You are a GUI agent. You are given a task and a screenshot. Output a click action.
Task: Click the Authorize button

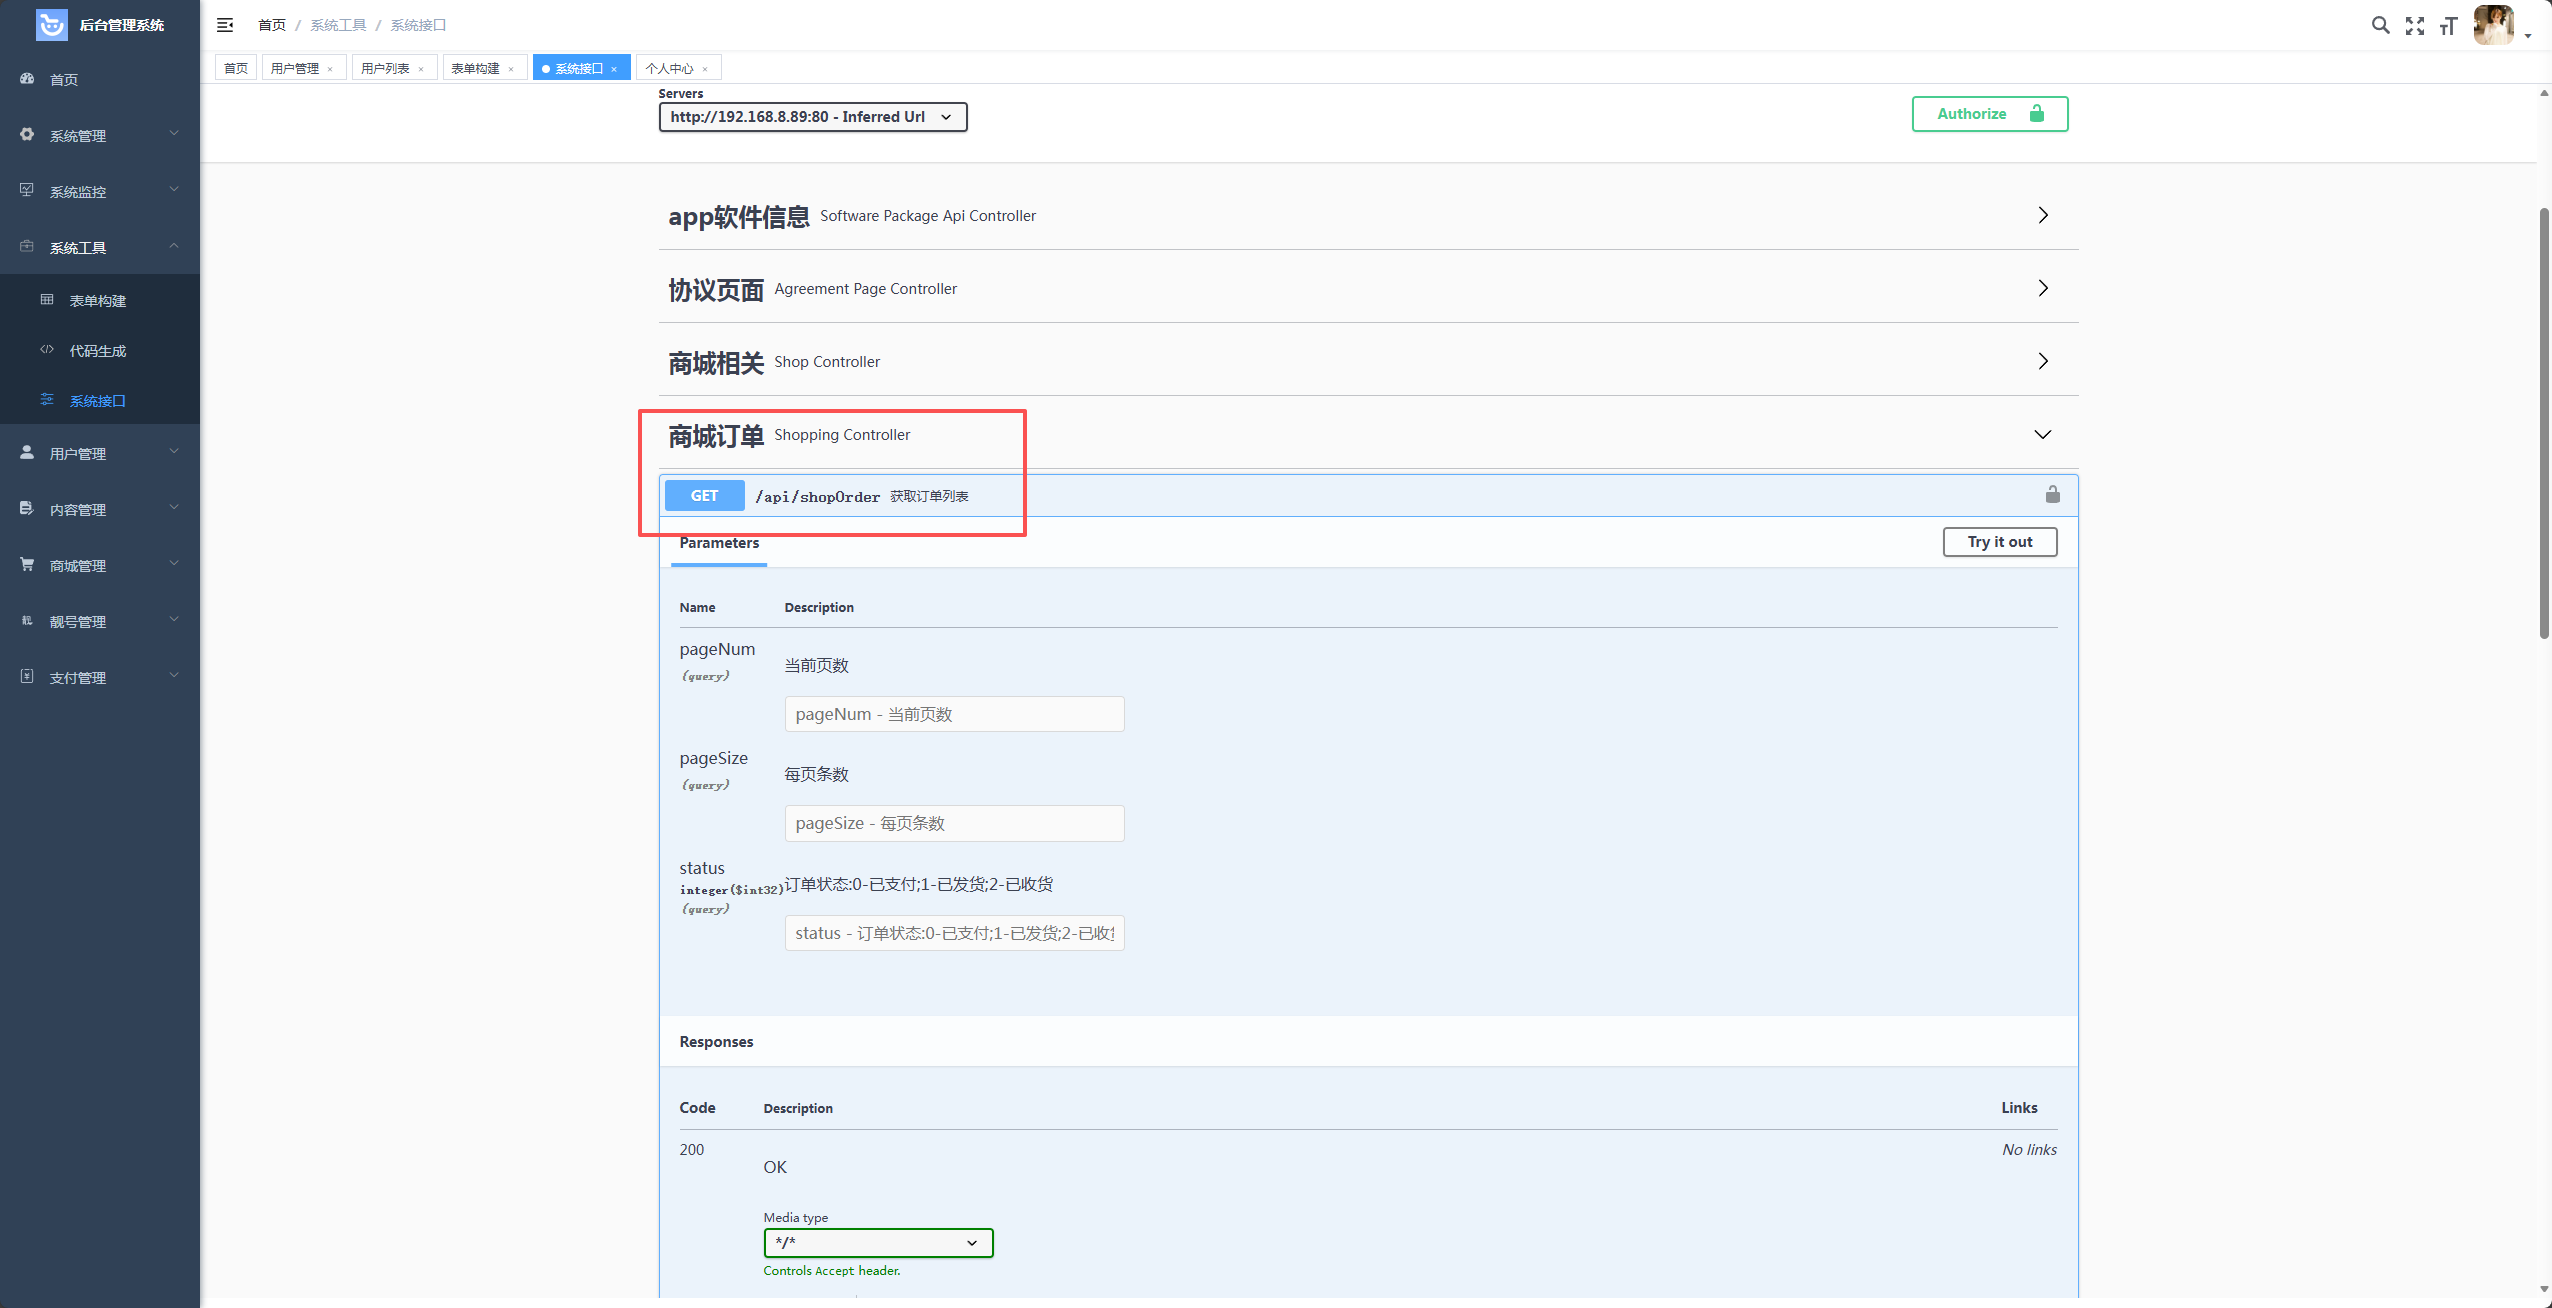[x=1989, y=114]
